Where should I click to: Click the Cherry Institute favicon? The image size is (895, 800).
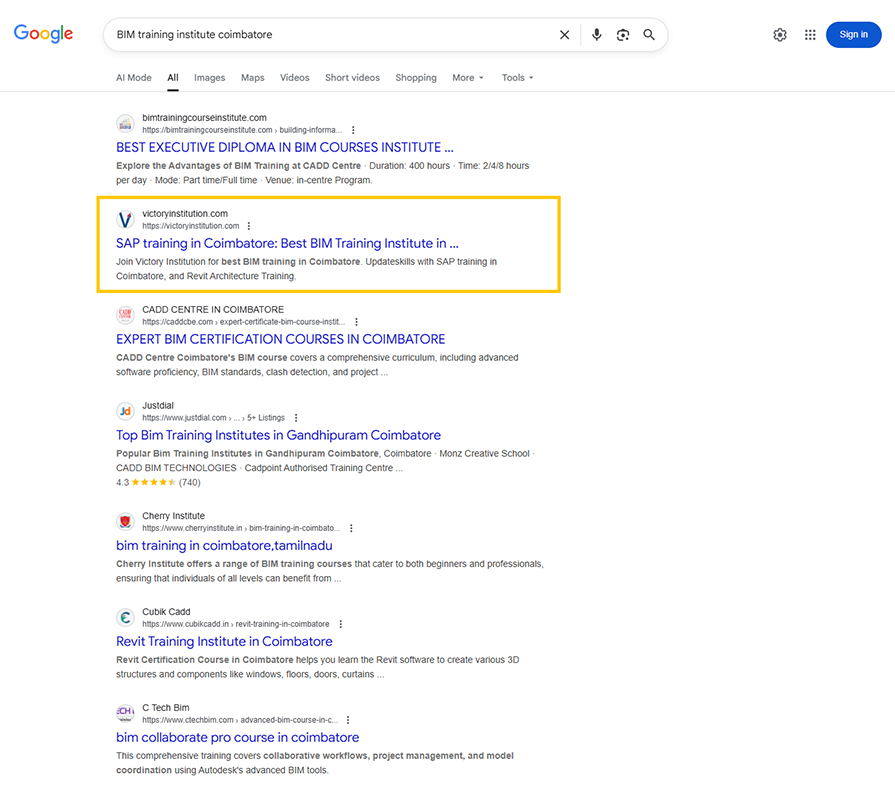(x=125, y=522)
